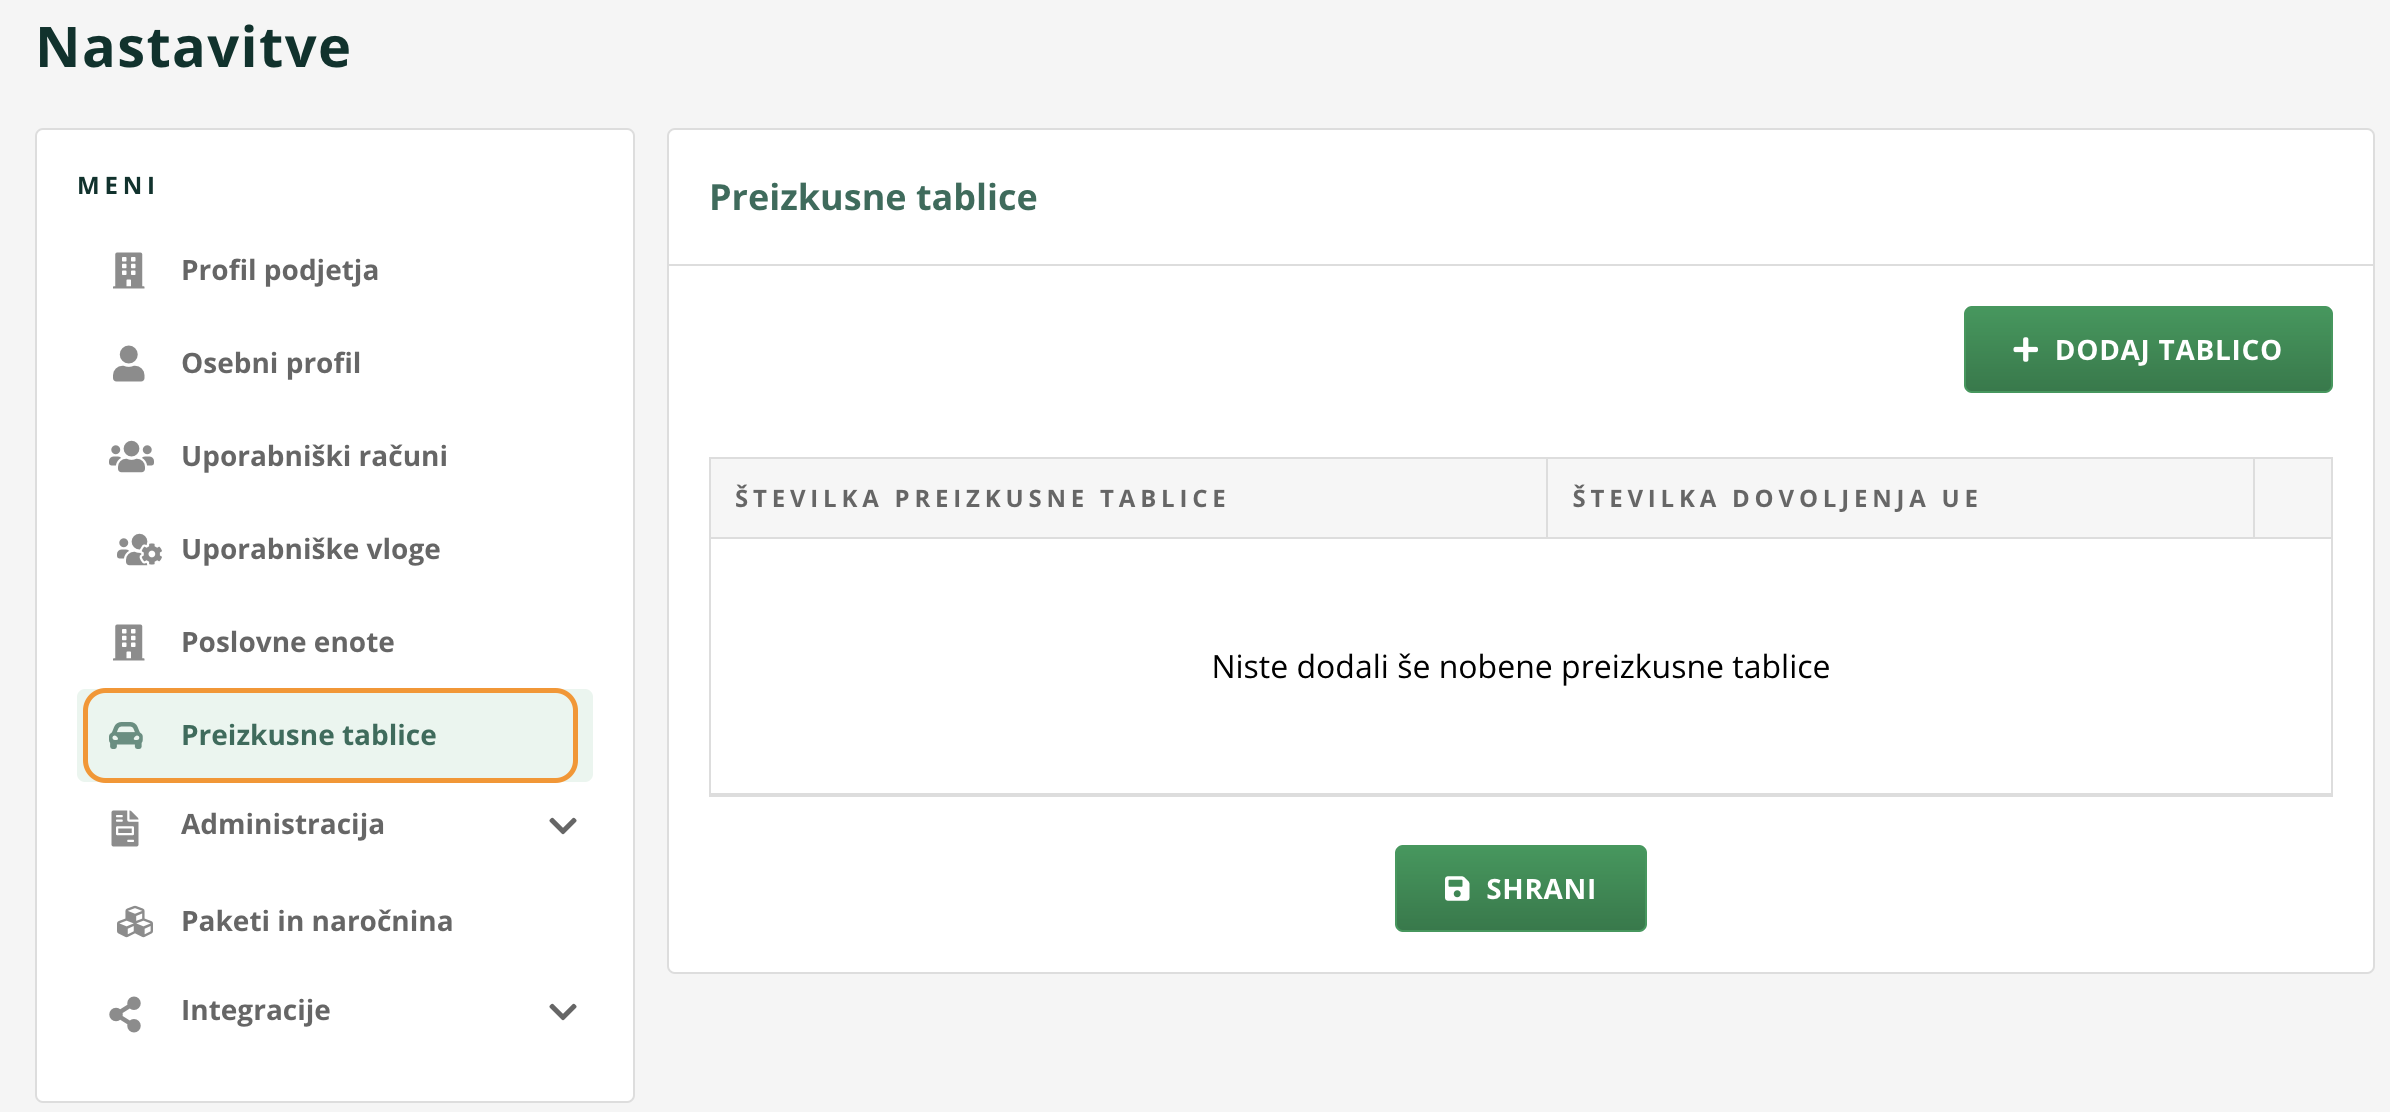Click the person icon for Osebni profil

(129, 363)
